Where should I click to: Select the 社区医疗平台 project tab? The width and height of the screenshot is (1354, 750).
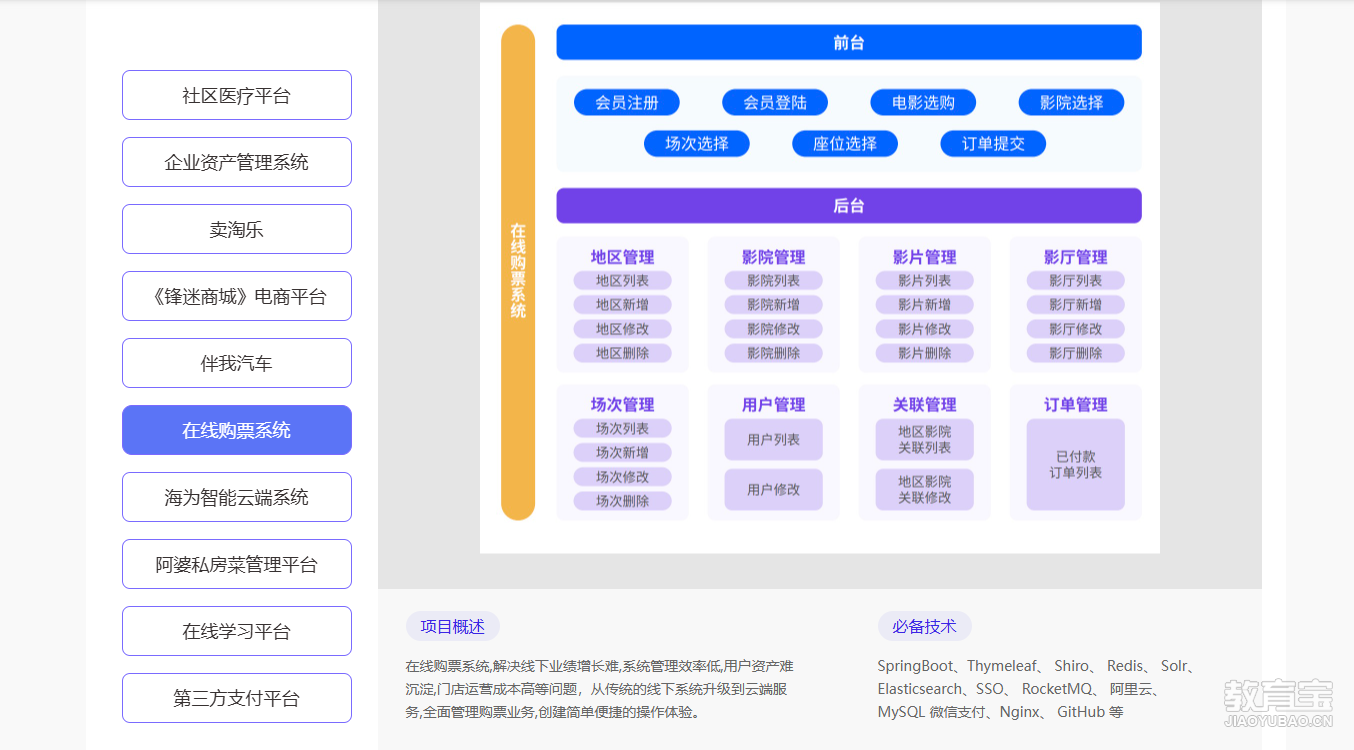pos(236,95)
